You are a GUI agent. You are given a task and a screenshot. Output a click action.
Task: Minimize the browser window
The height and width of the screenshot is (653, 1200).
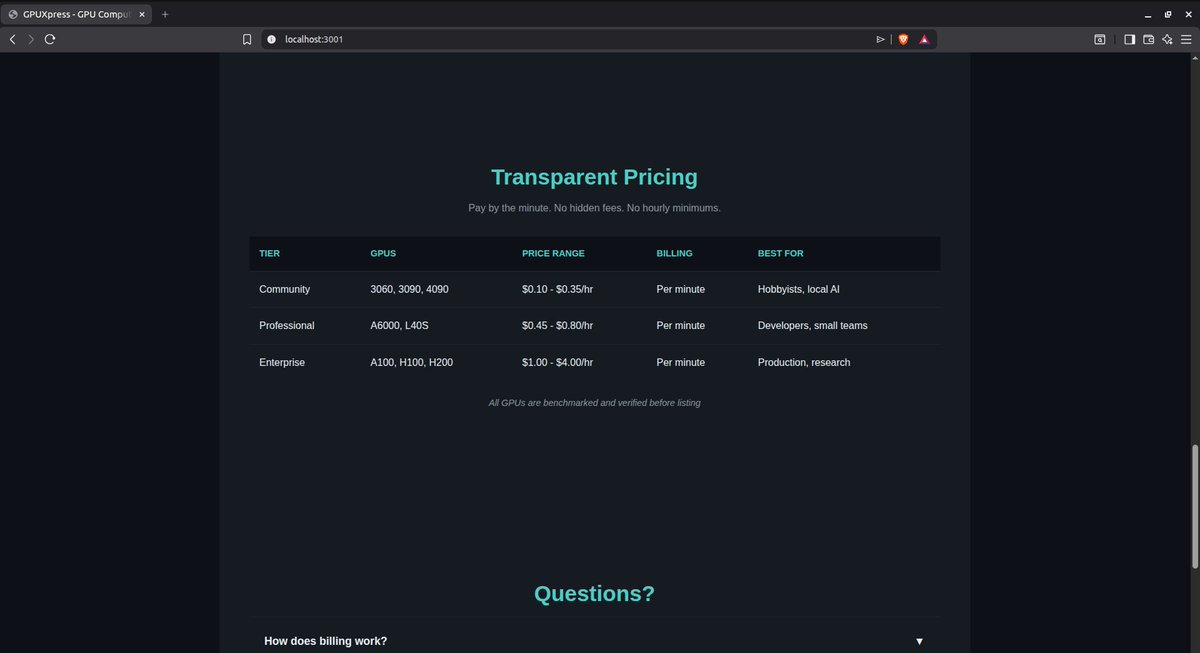1148,14
